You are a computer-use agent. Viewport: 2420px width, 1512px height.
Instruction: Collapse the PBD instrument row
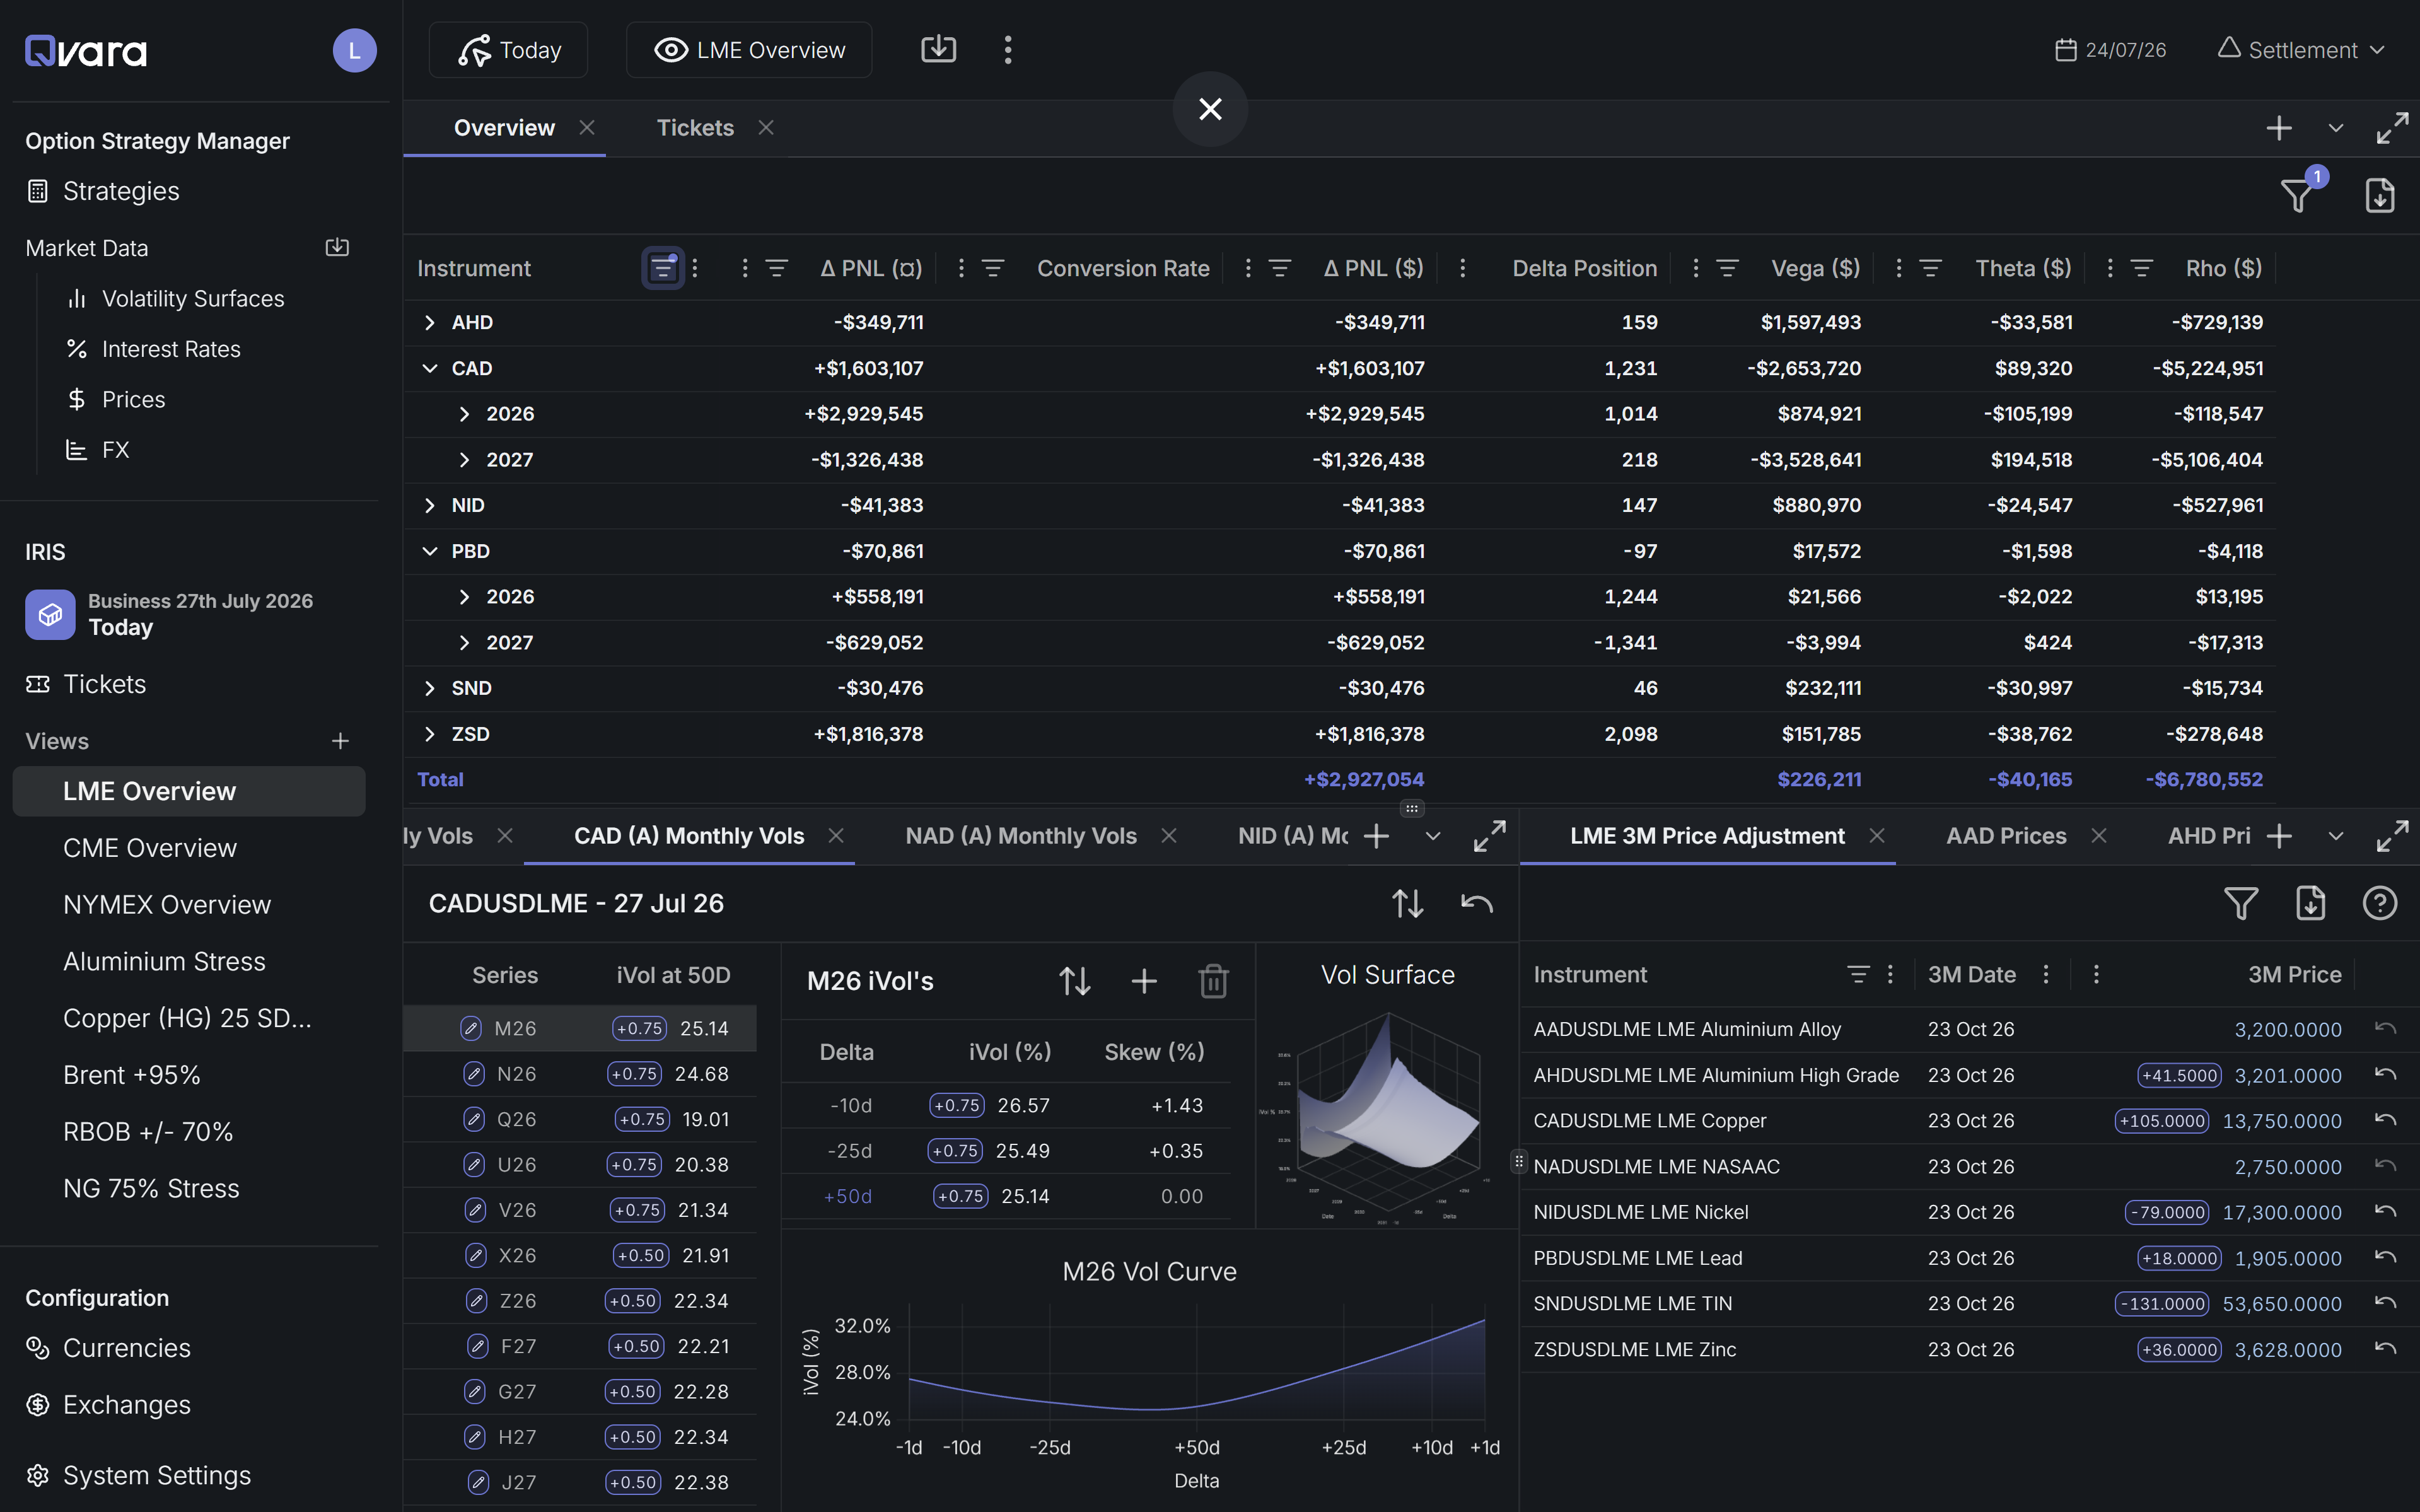tap(429, 551)
